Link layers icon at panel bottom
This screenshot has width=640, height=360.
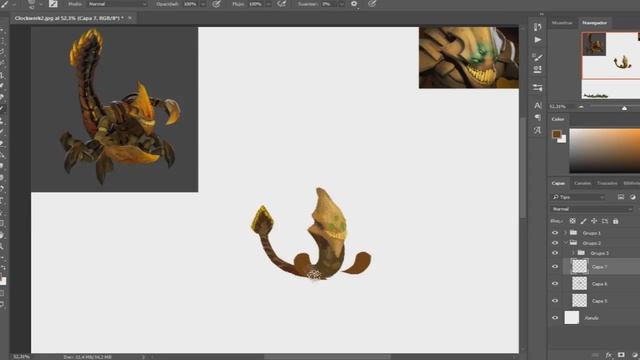[x=596, y=355]
